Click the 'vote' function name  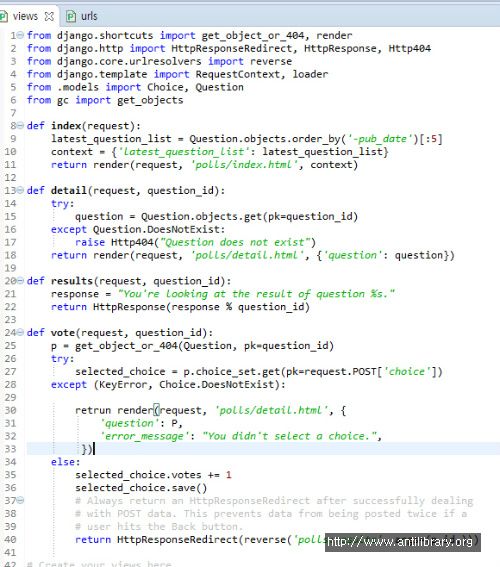[63, 333]
